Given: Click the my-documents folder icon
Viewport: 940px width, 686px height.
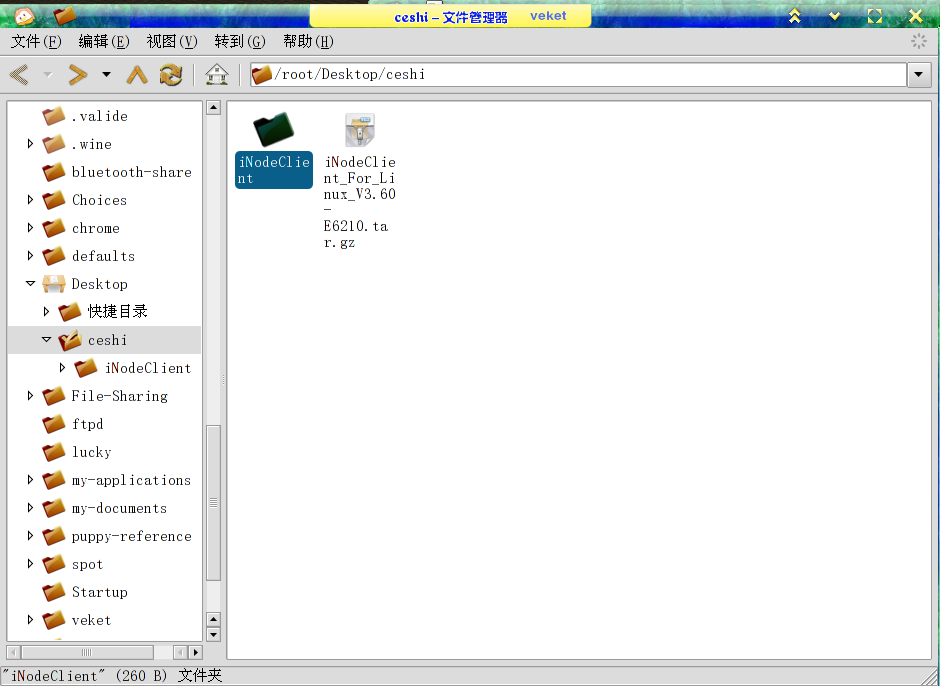Looking at the screenshot, I should (54, 508).
